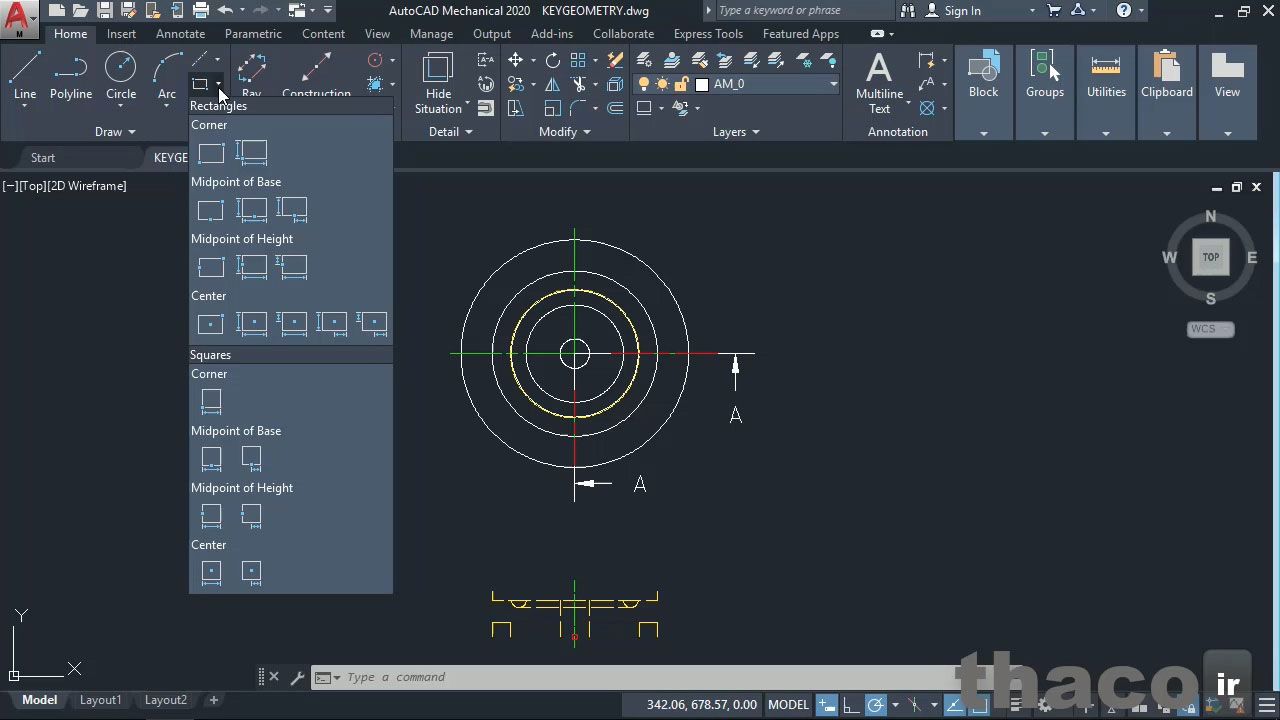The height and width of the screenshot is (720, 1280).
Task: Click the white layer color swatch
Action: pos(702,85)
